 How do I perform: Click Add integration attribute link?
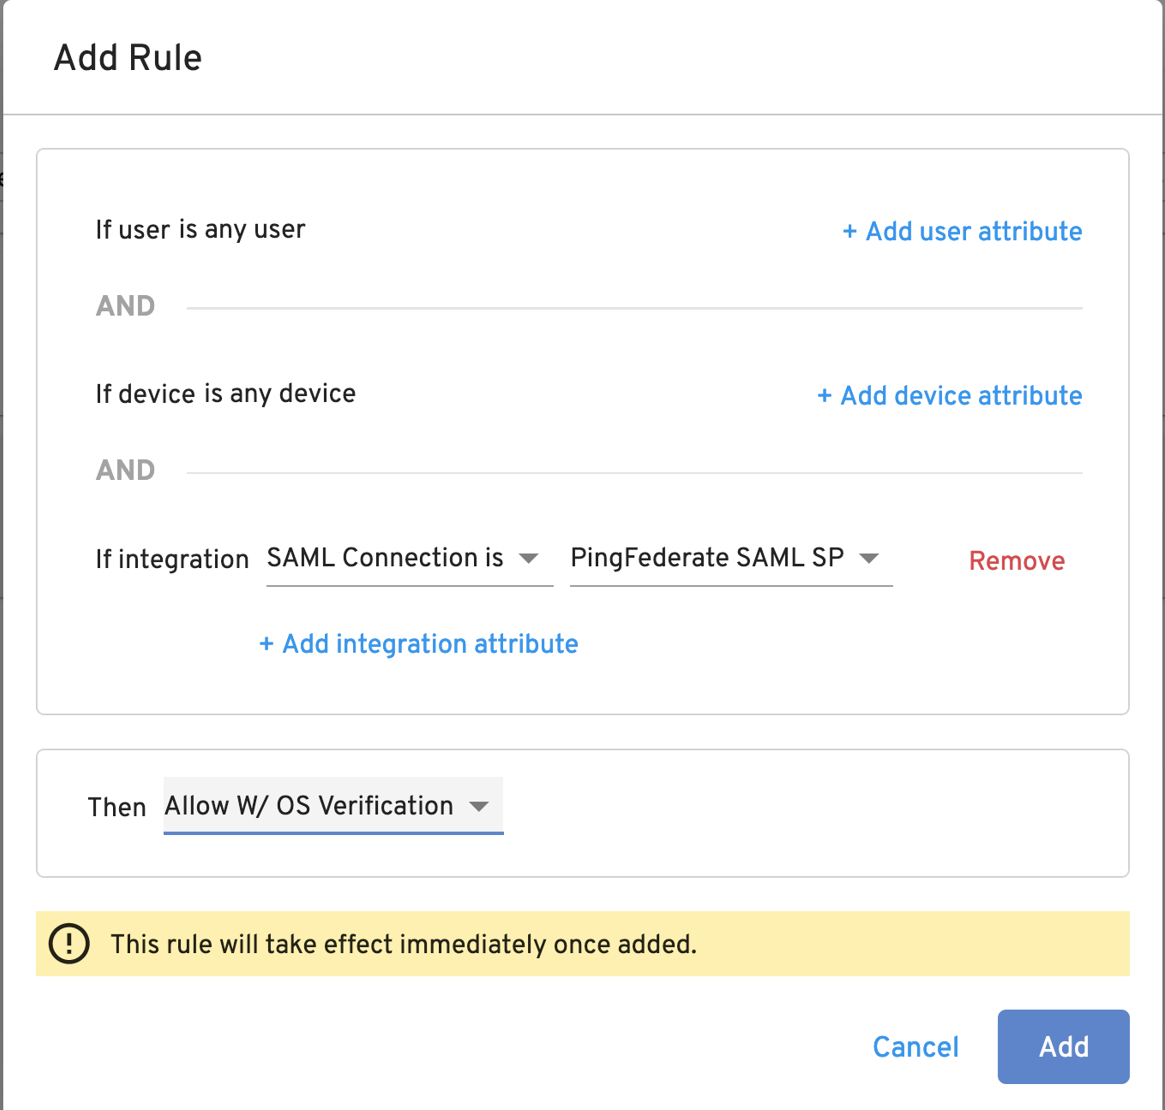(418, 644)
